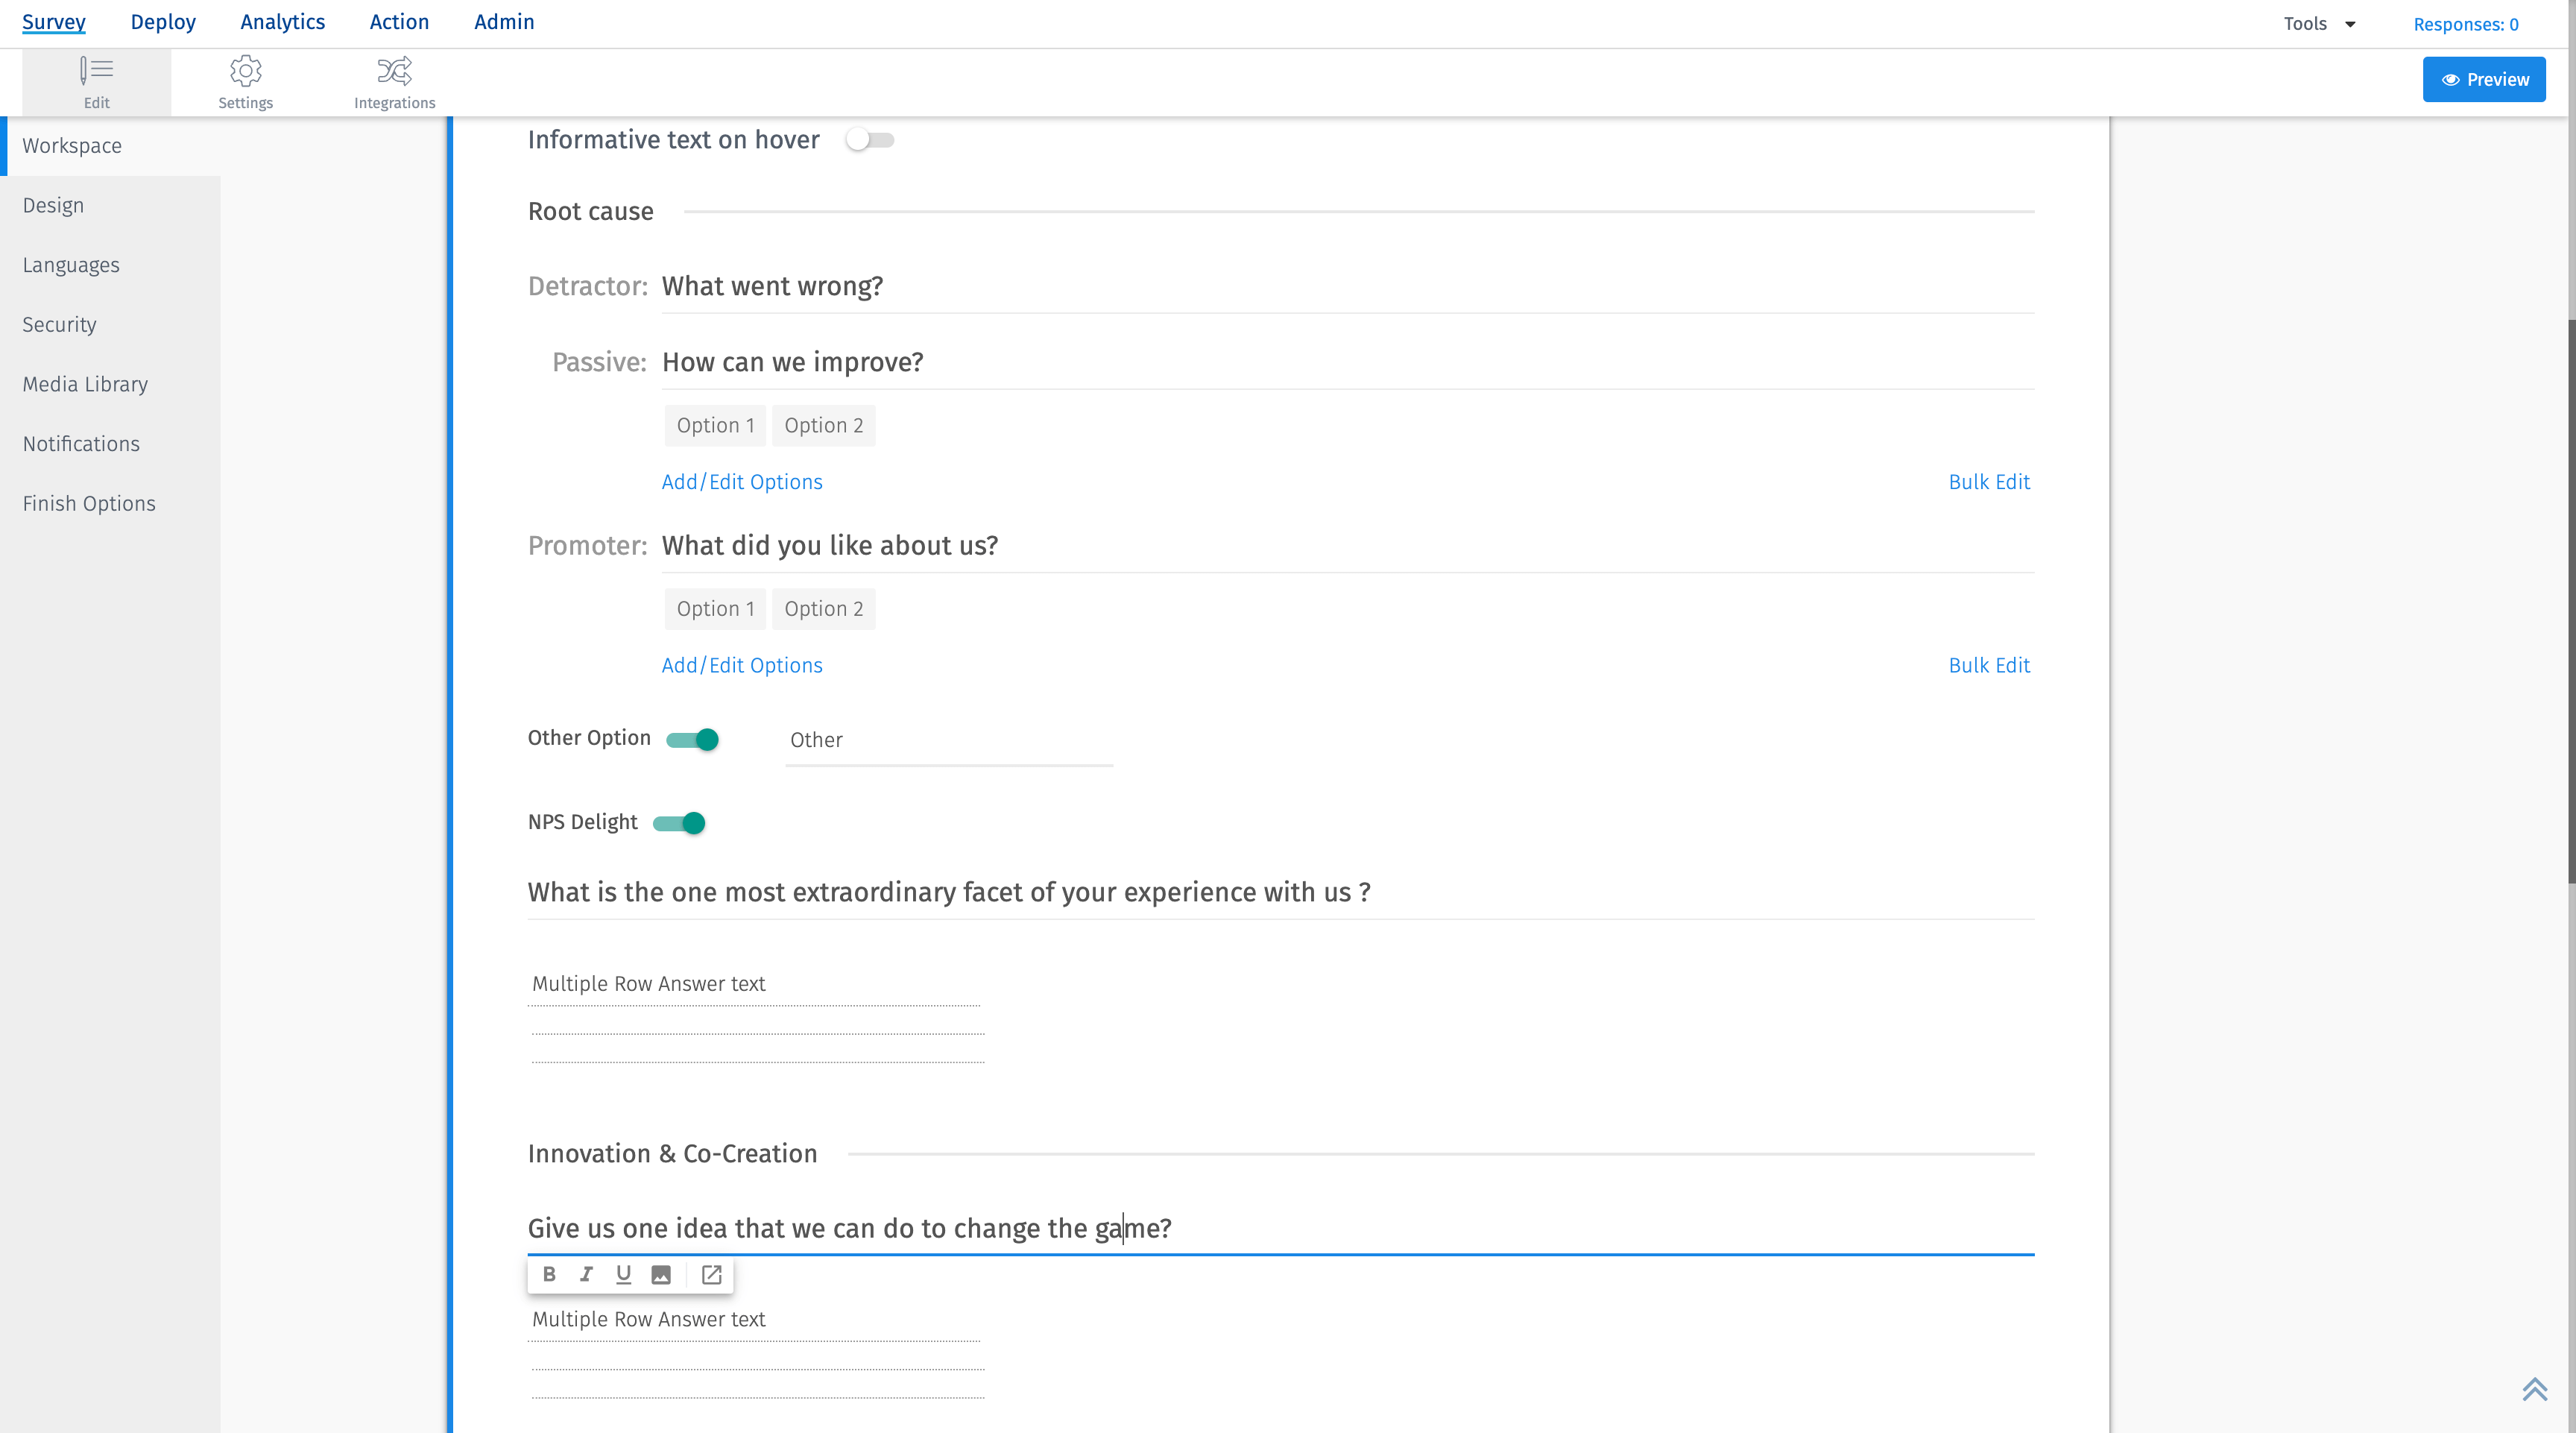The height and width of the screenshot is (1433, 2576).
Task: Insert an image using the toolbar icon
Action: point(660,1274)
